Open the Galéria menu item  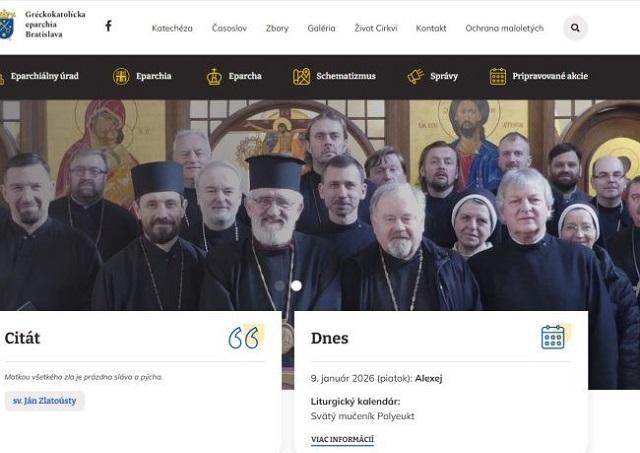[x=321, y=28]
